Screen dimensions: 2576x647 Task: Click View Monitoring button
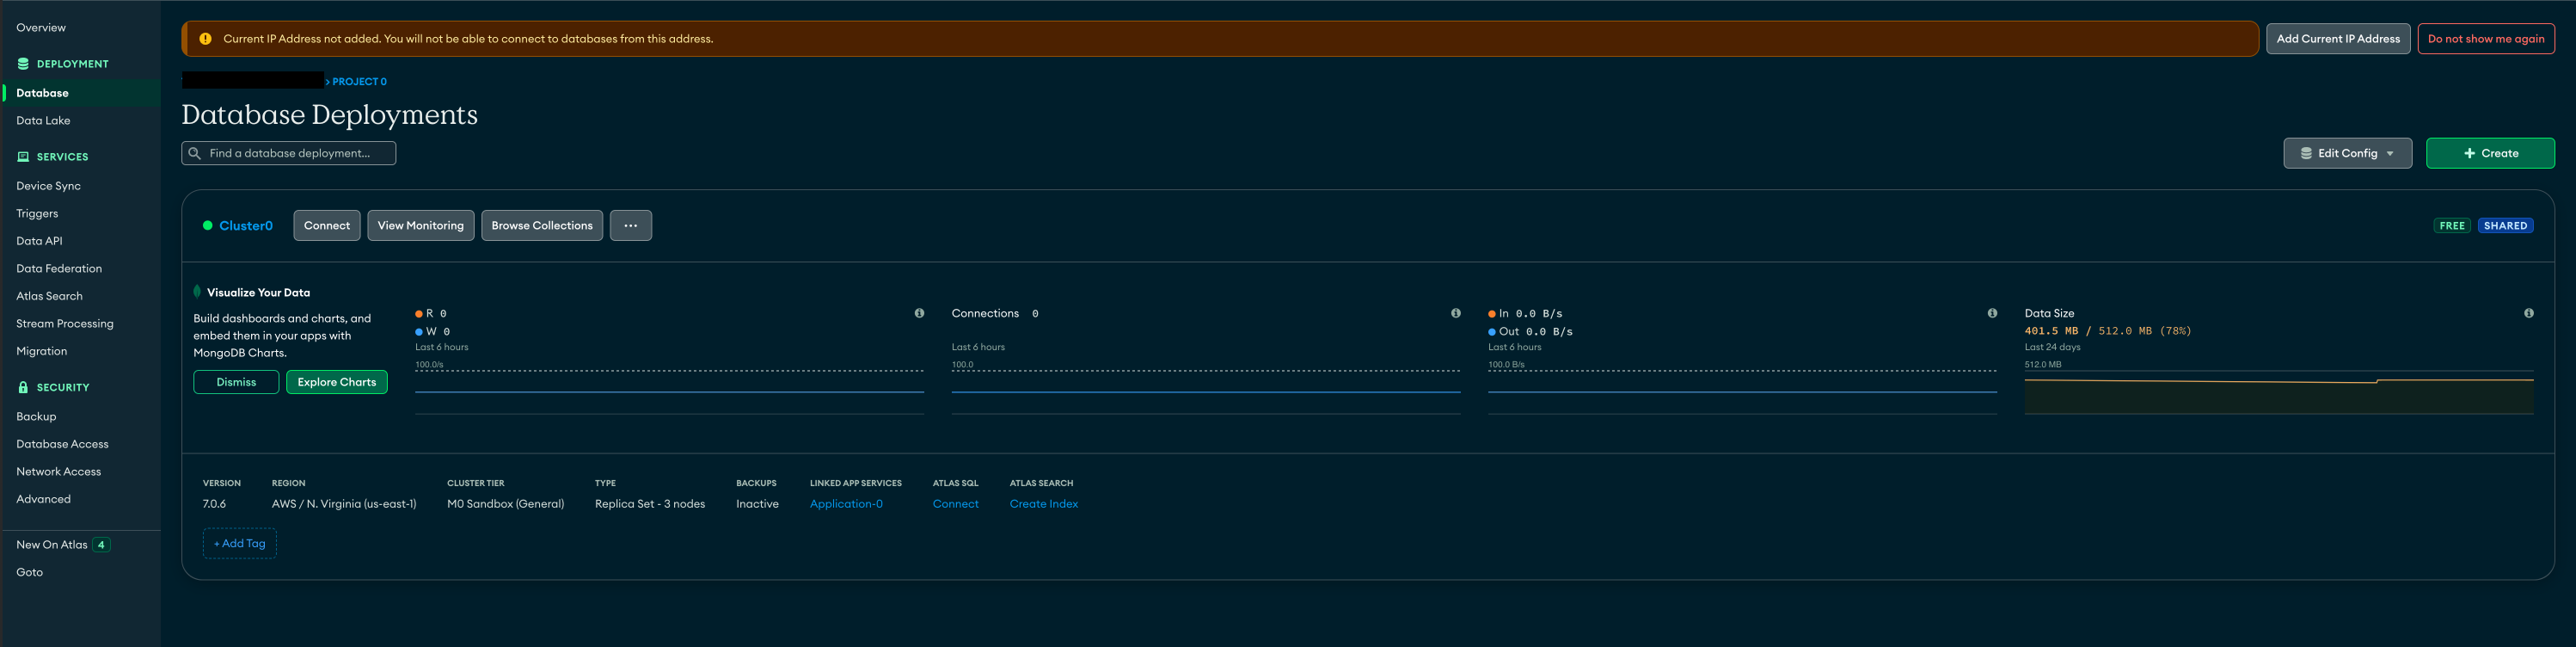[x=421, y=226]
